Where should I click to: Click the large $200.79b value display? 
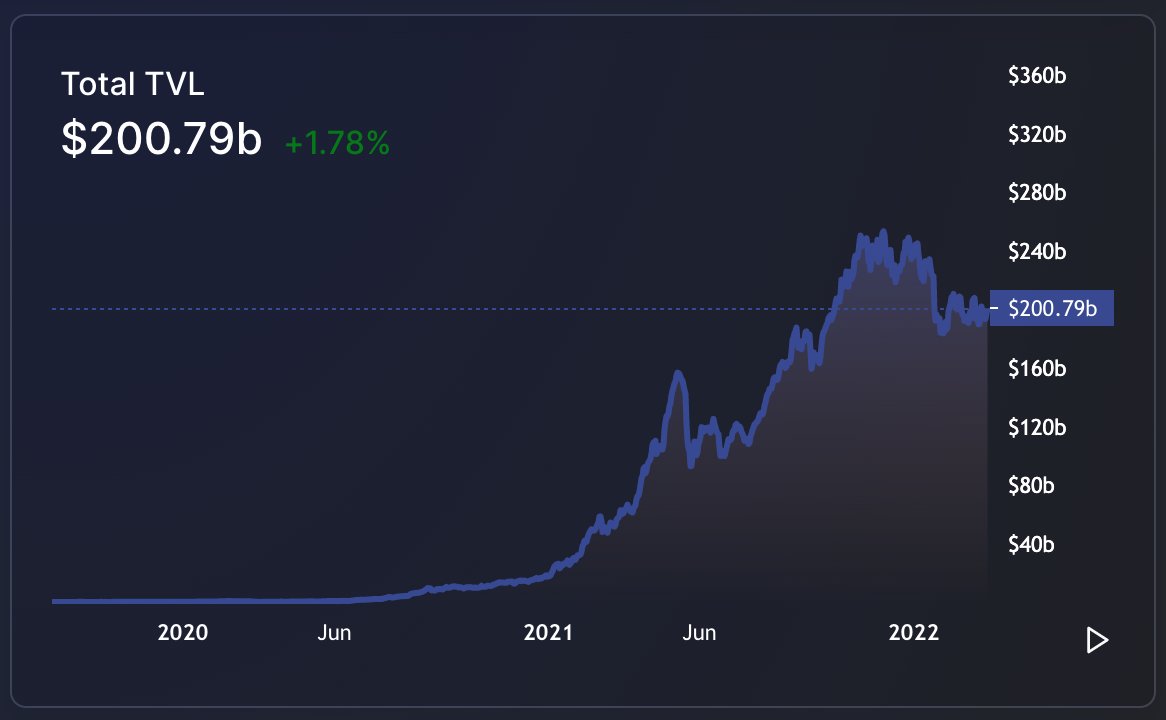[162, 139]
